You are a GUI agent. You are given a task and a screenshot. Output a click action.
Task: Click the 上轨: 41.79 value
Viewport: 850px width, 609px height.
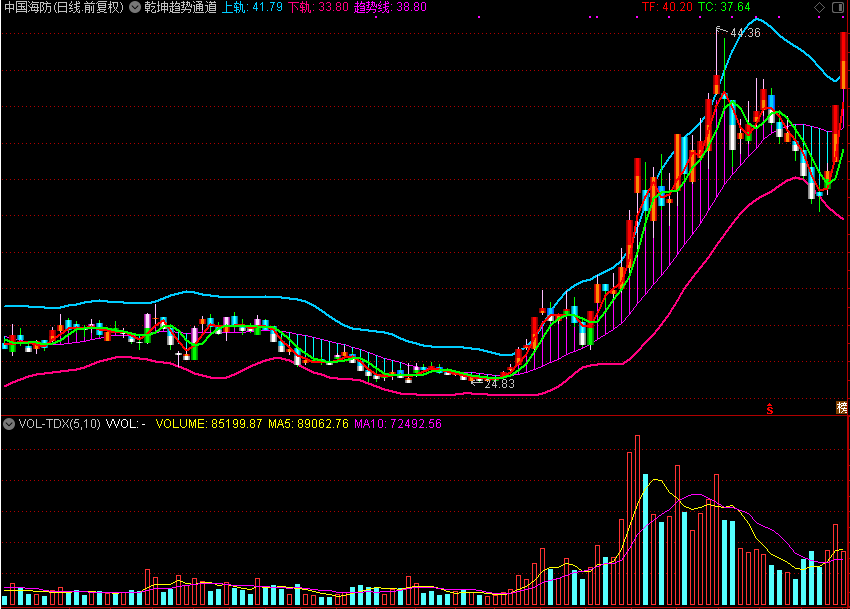pos(253,7)
